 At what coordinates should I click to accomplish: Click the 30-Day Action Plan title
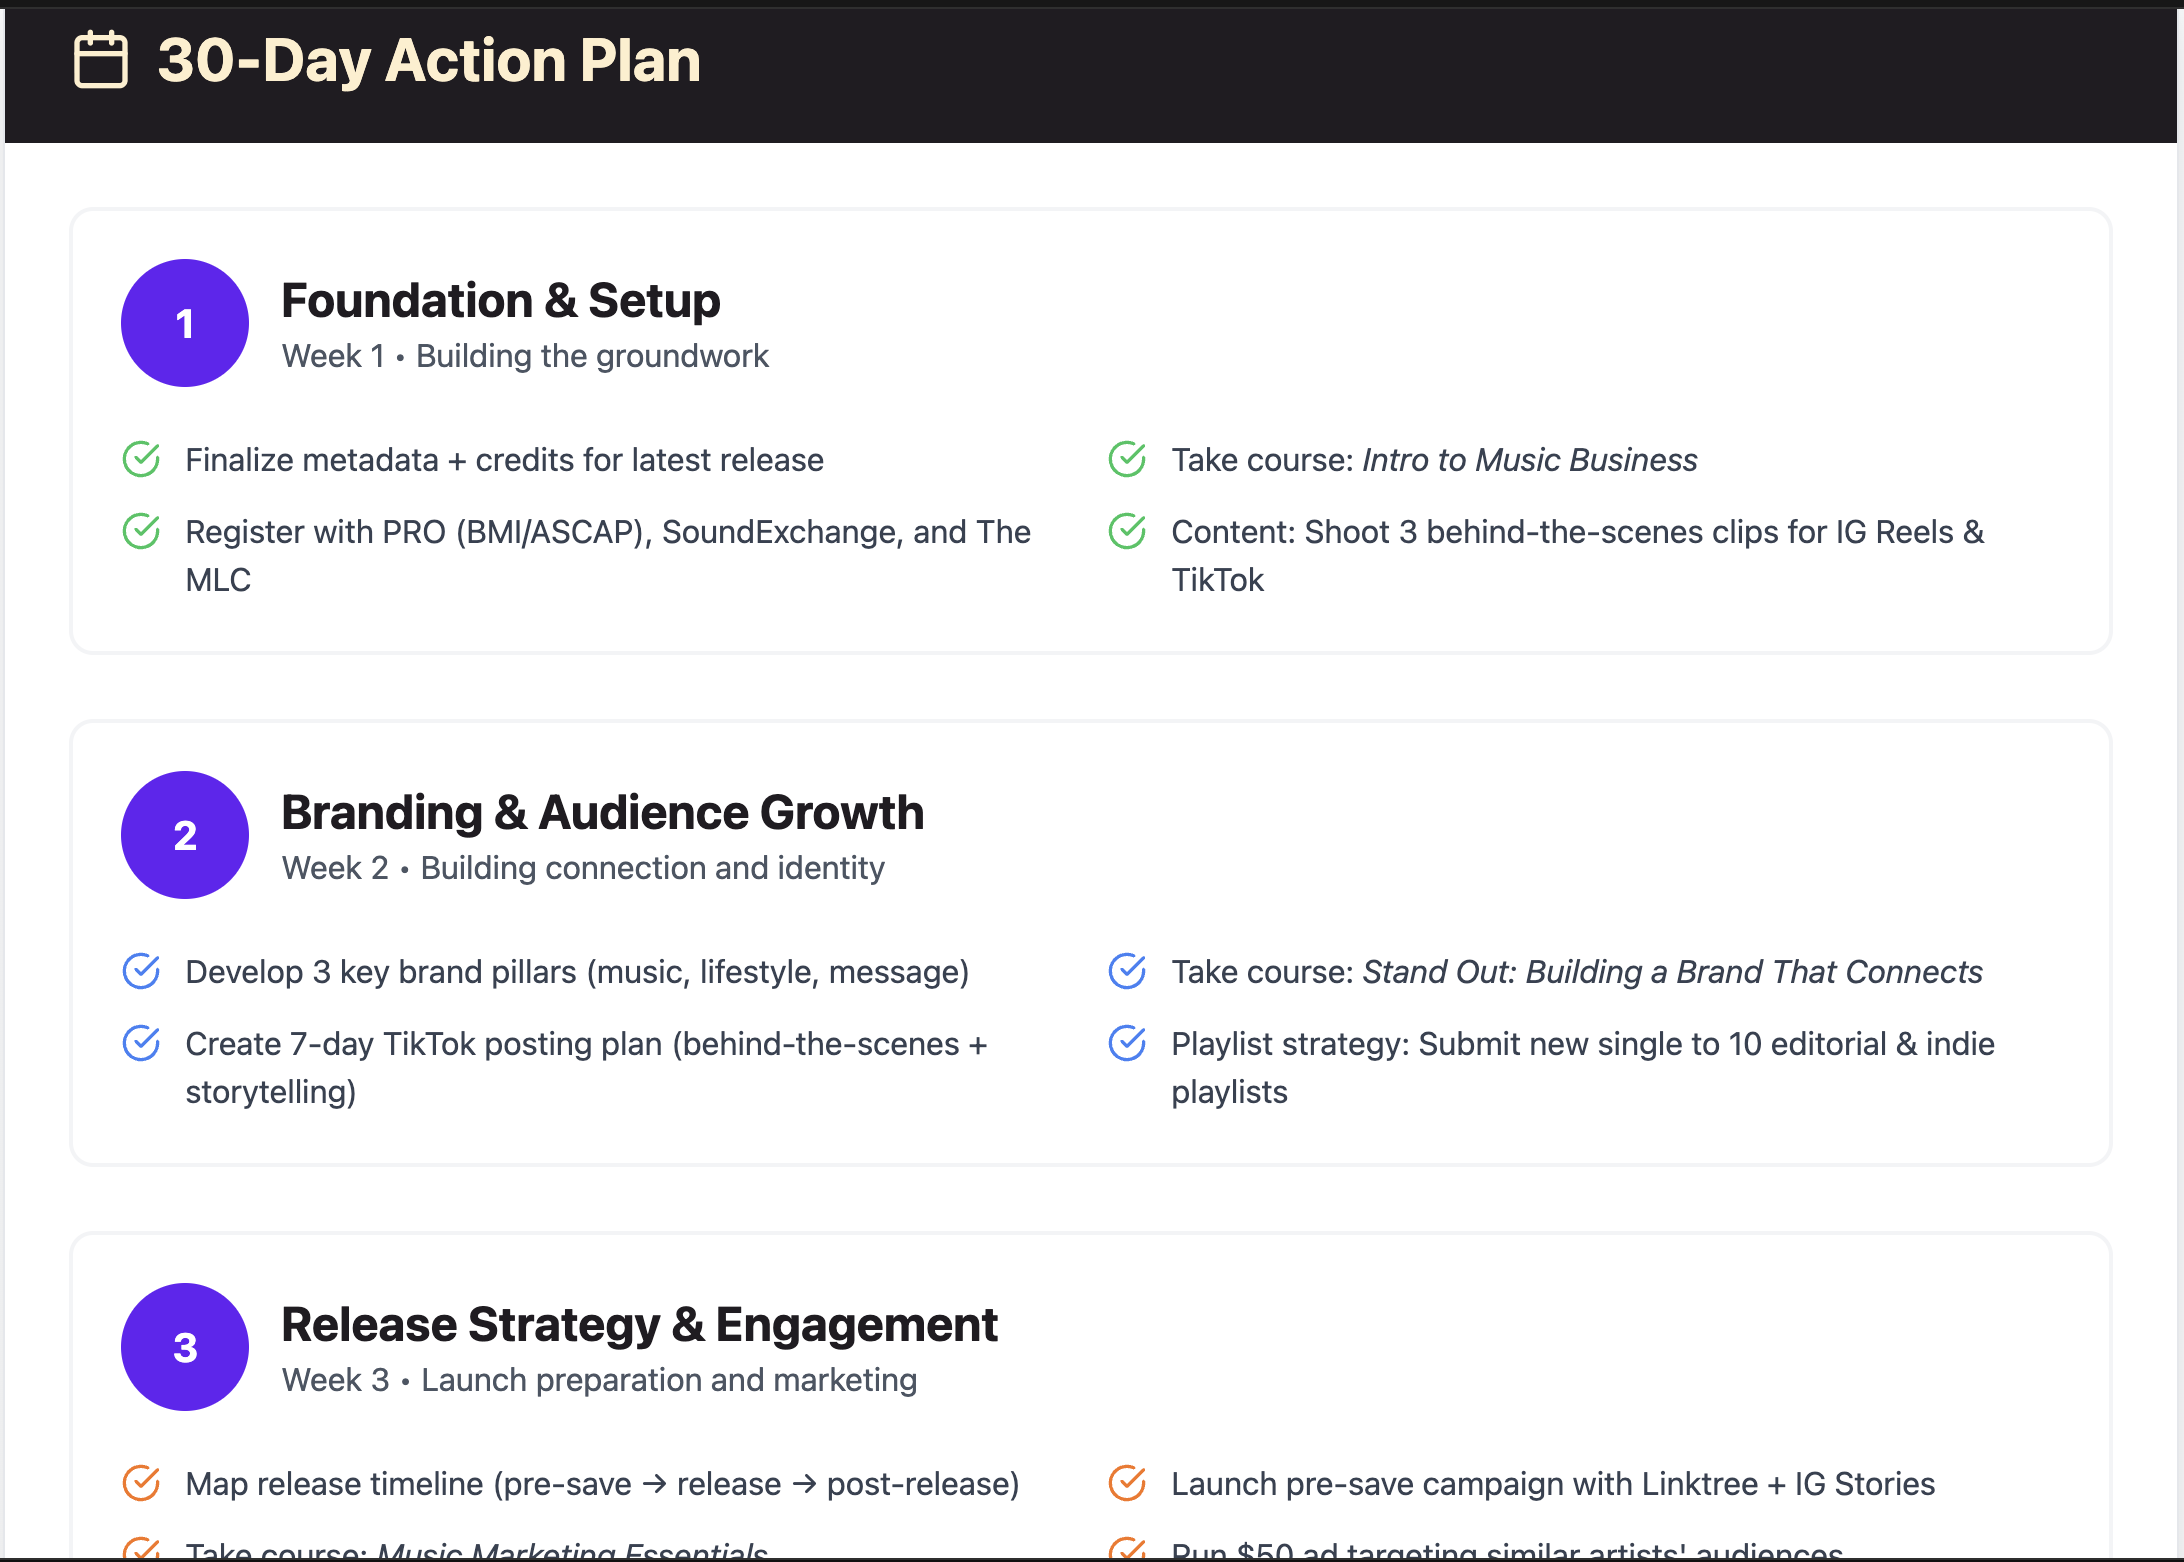429,60
